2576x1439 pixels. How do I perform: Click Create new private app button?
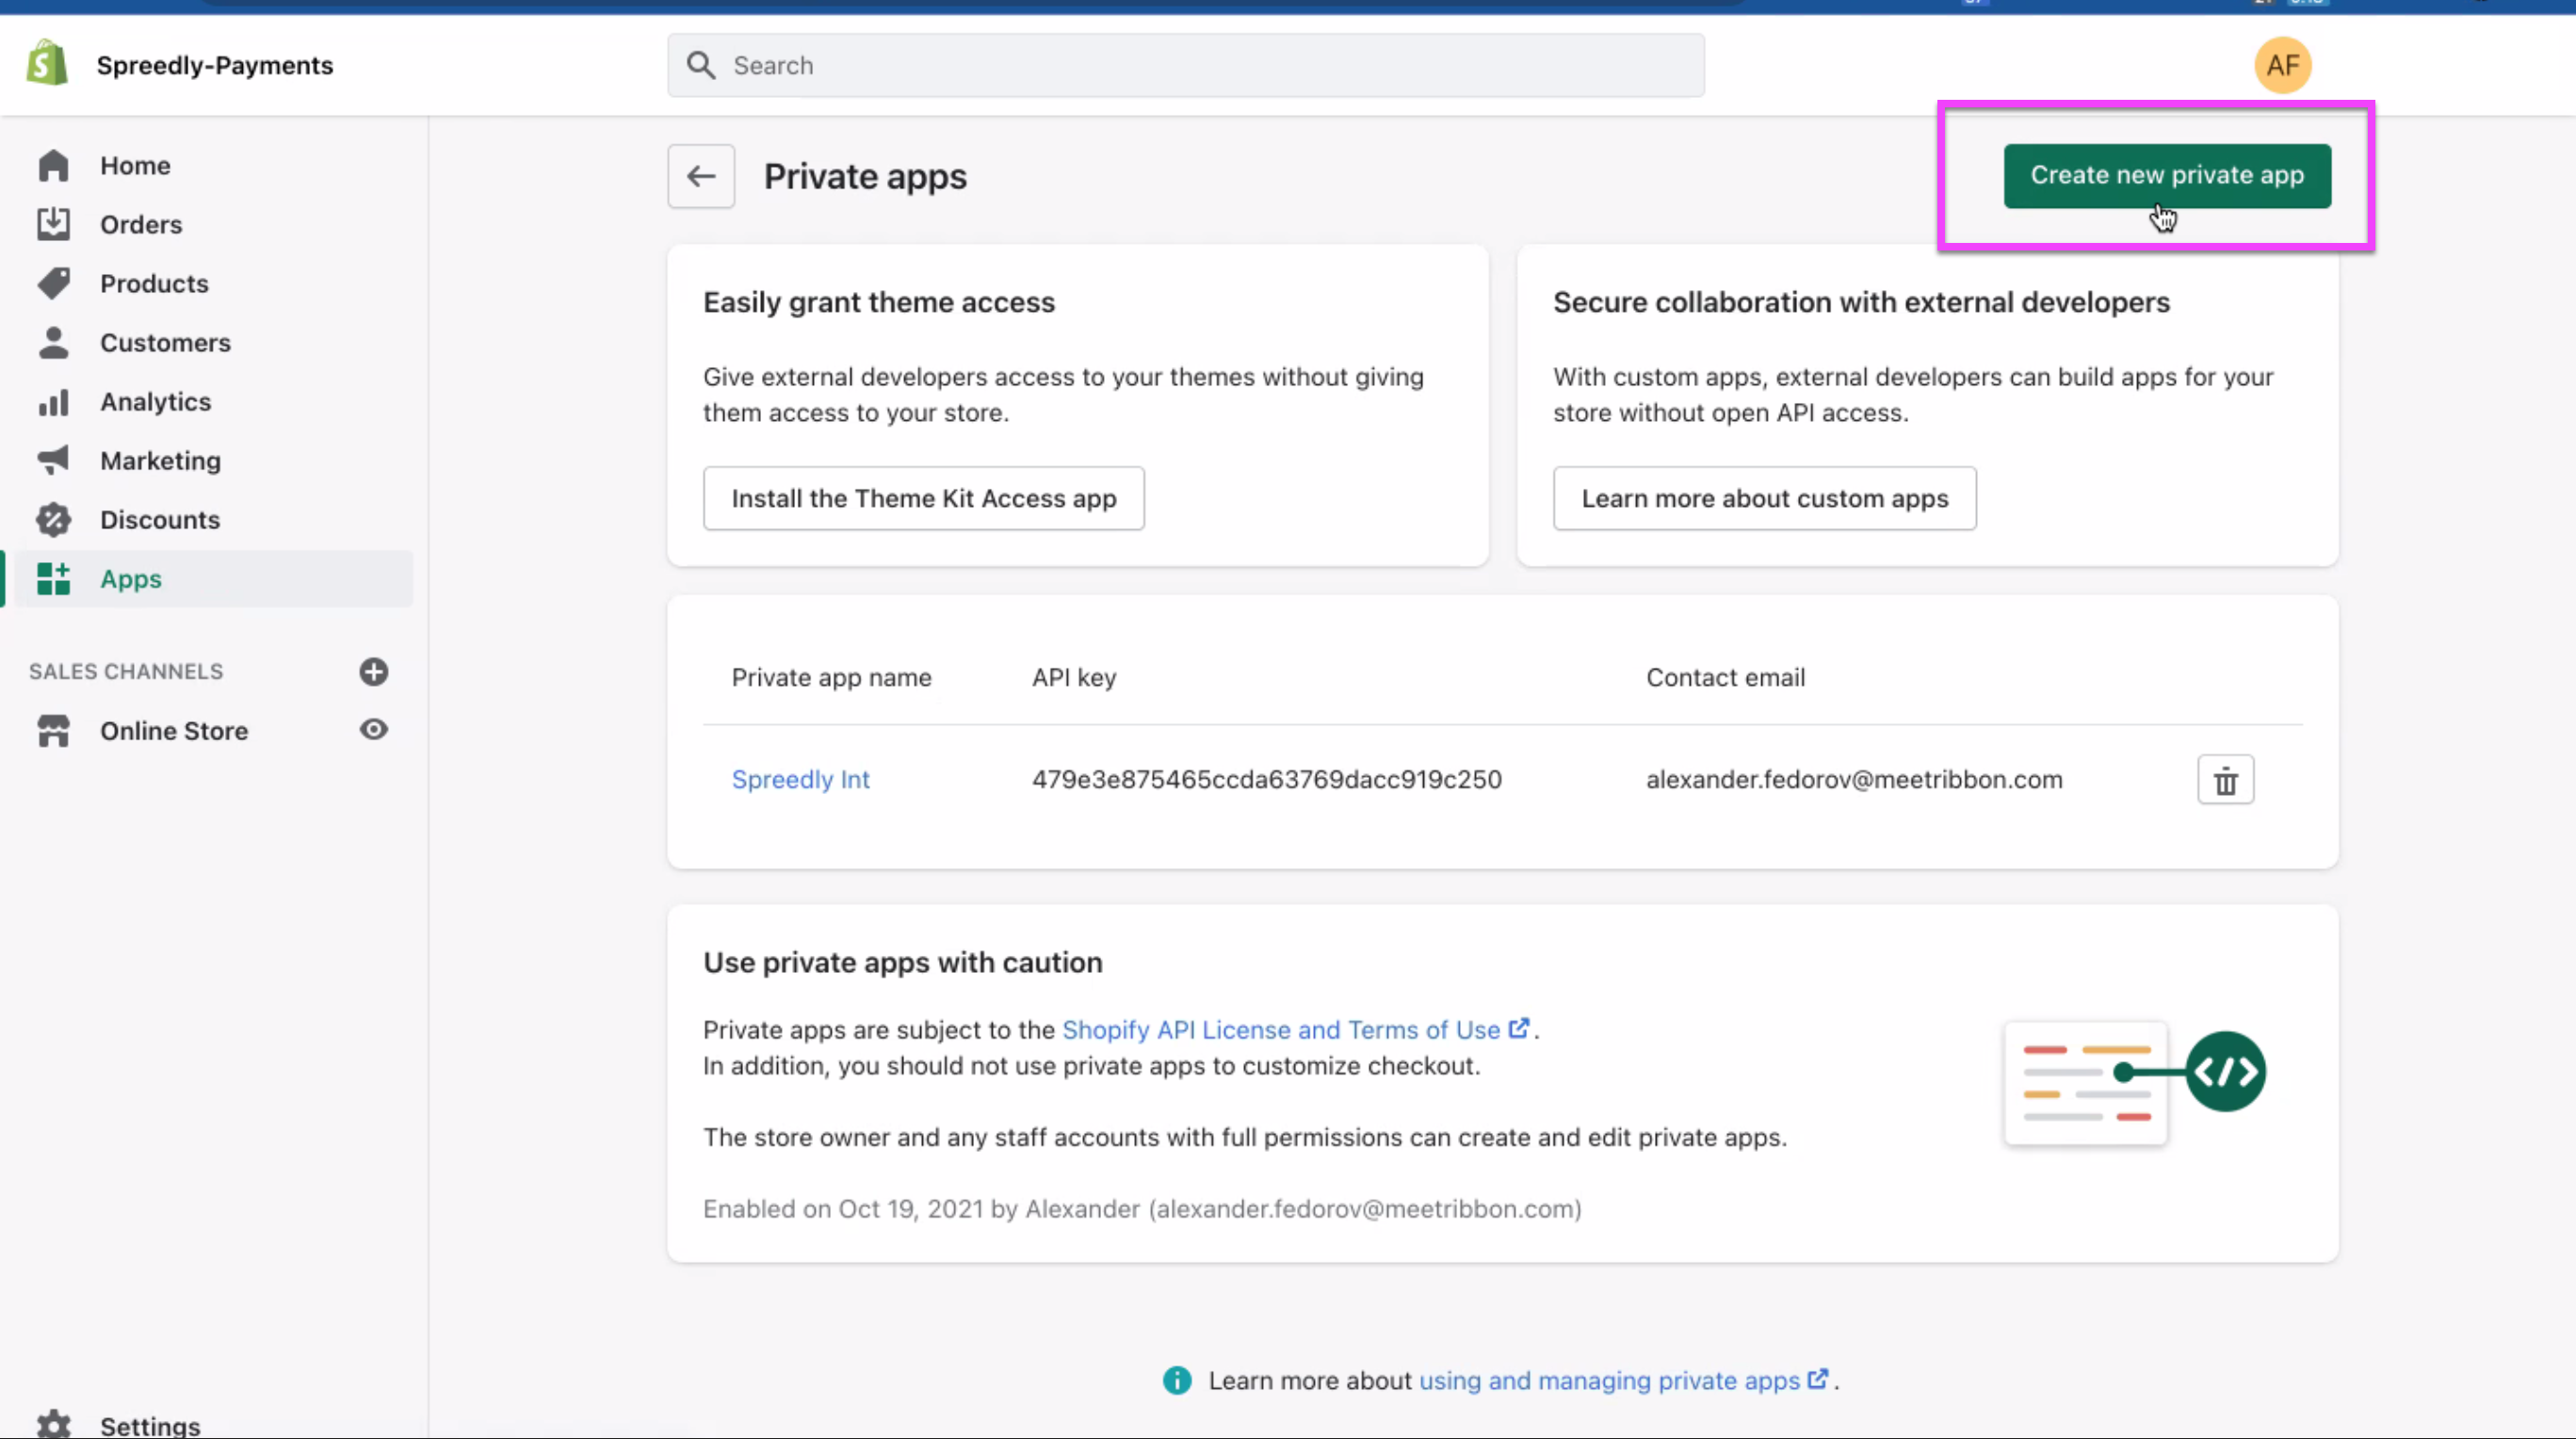tap(2166, 175)
